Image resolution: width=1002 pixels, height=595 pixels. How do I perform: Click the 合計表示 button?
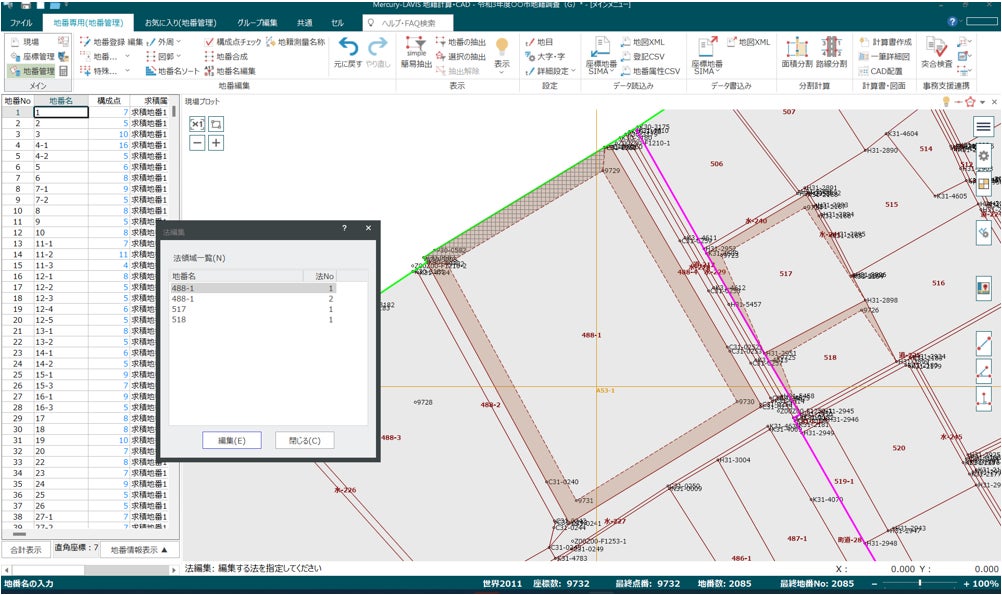coord(26,550)
